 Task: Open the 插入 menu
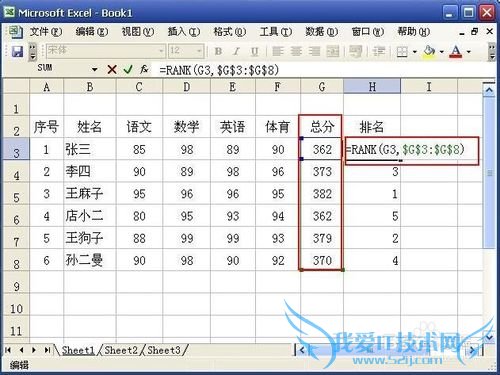point(184,32)
